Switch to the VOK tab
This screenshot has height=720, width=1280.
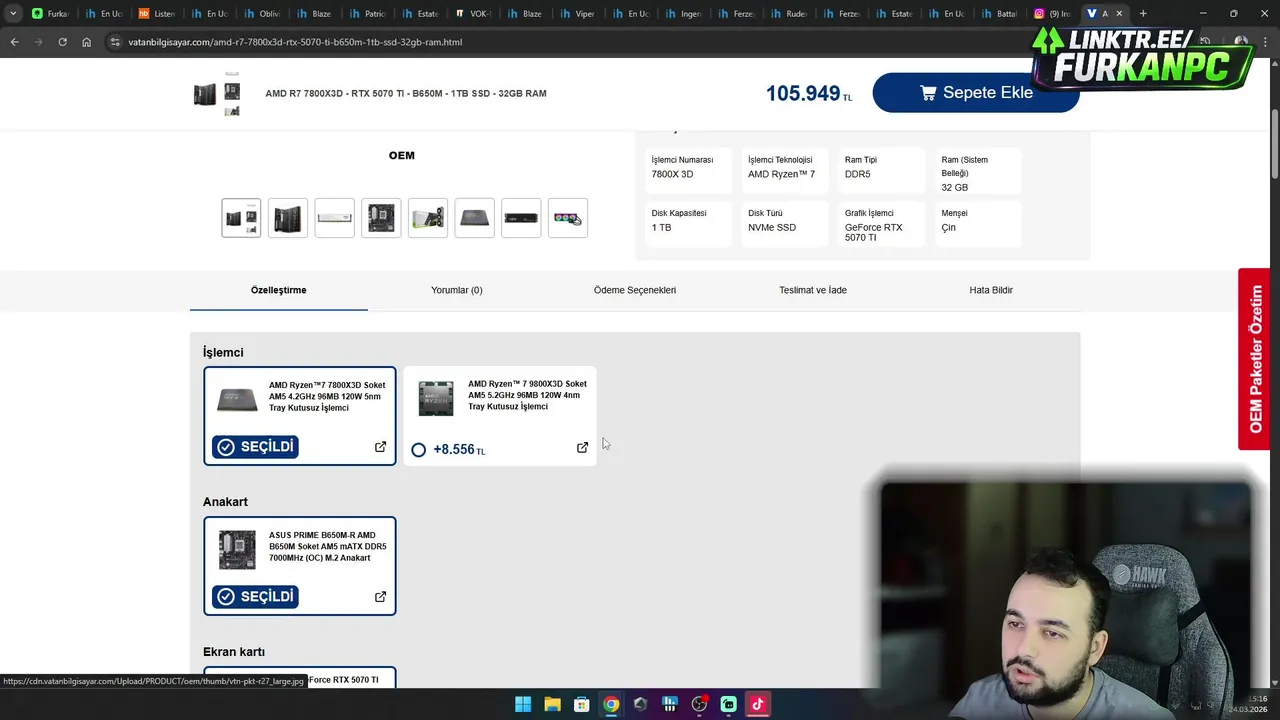(x=474, y=14)
